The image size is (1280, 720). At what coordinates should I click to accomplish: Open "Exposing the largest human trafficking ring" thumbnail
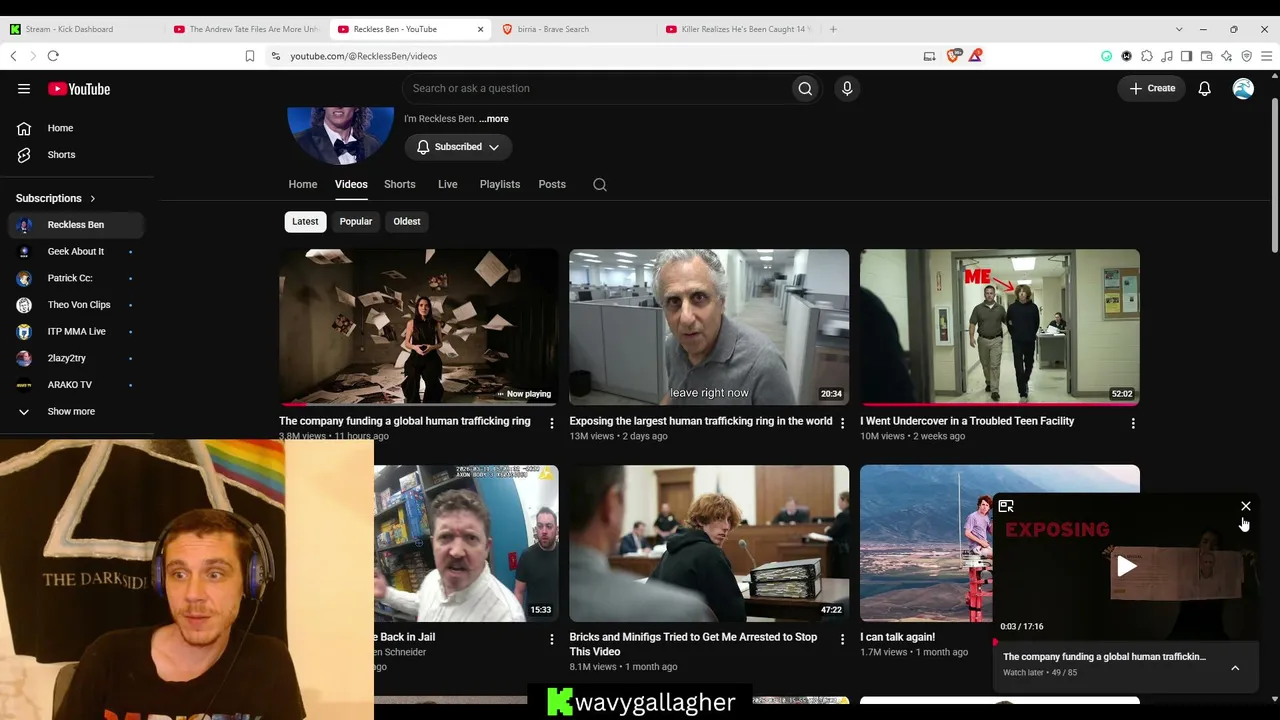[709, 327]
